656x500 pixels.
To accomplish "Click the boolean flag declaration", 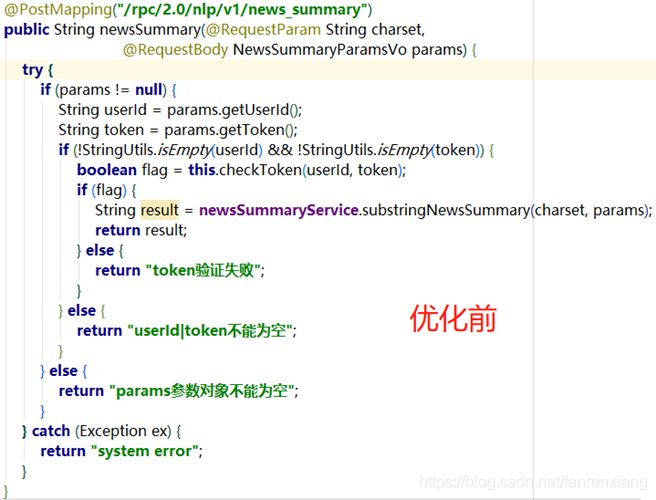I will point(122,170).
